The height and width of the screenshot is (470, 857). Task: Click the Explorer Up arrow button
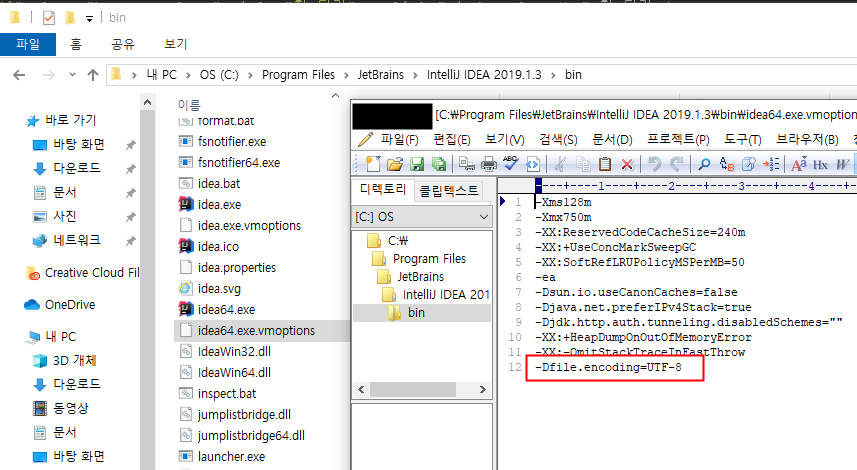pyautogui.click(x=93, y=75)
